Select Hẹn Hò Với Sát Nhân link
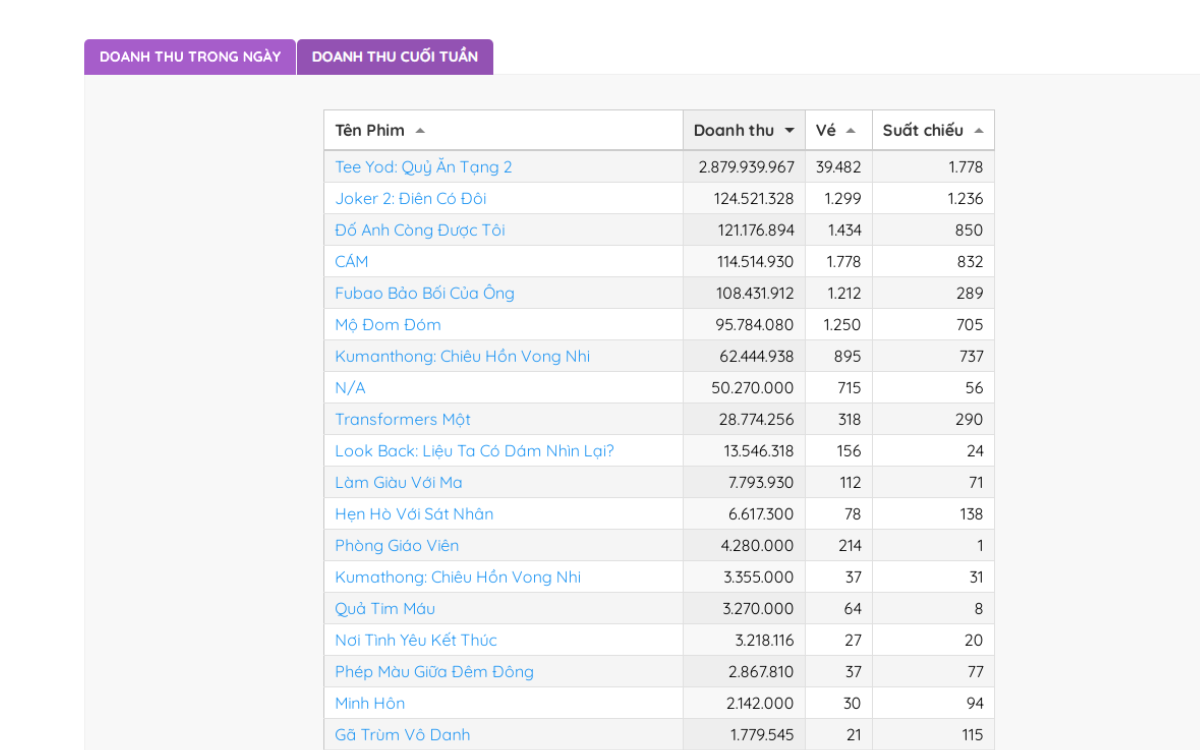This screenshot has width=1200, height=750. tap(414, 514)
